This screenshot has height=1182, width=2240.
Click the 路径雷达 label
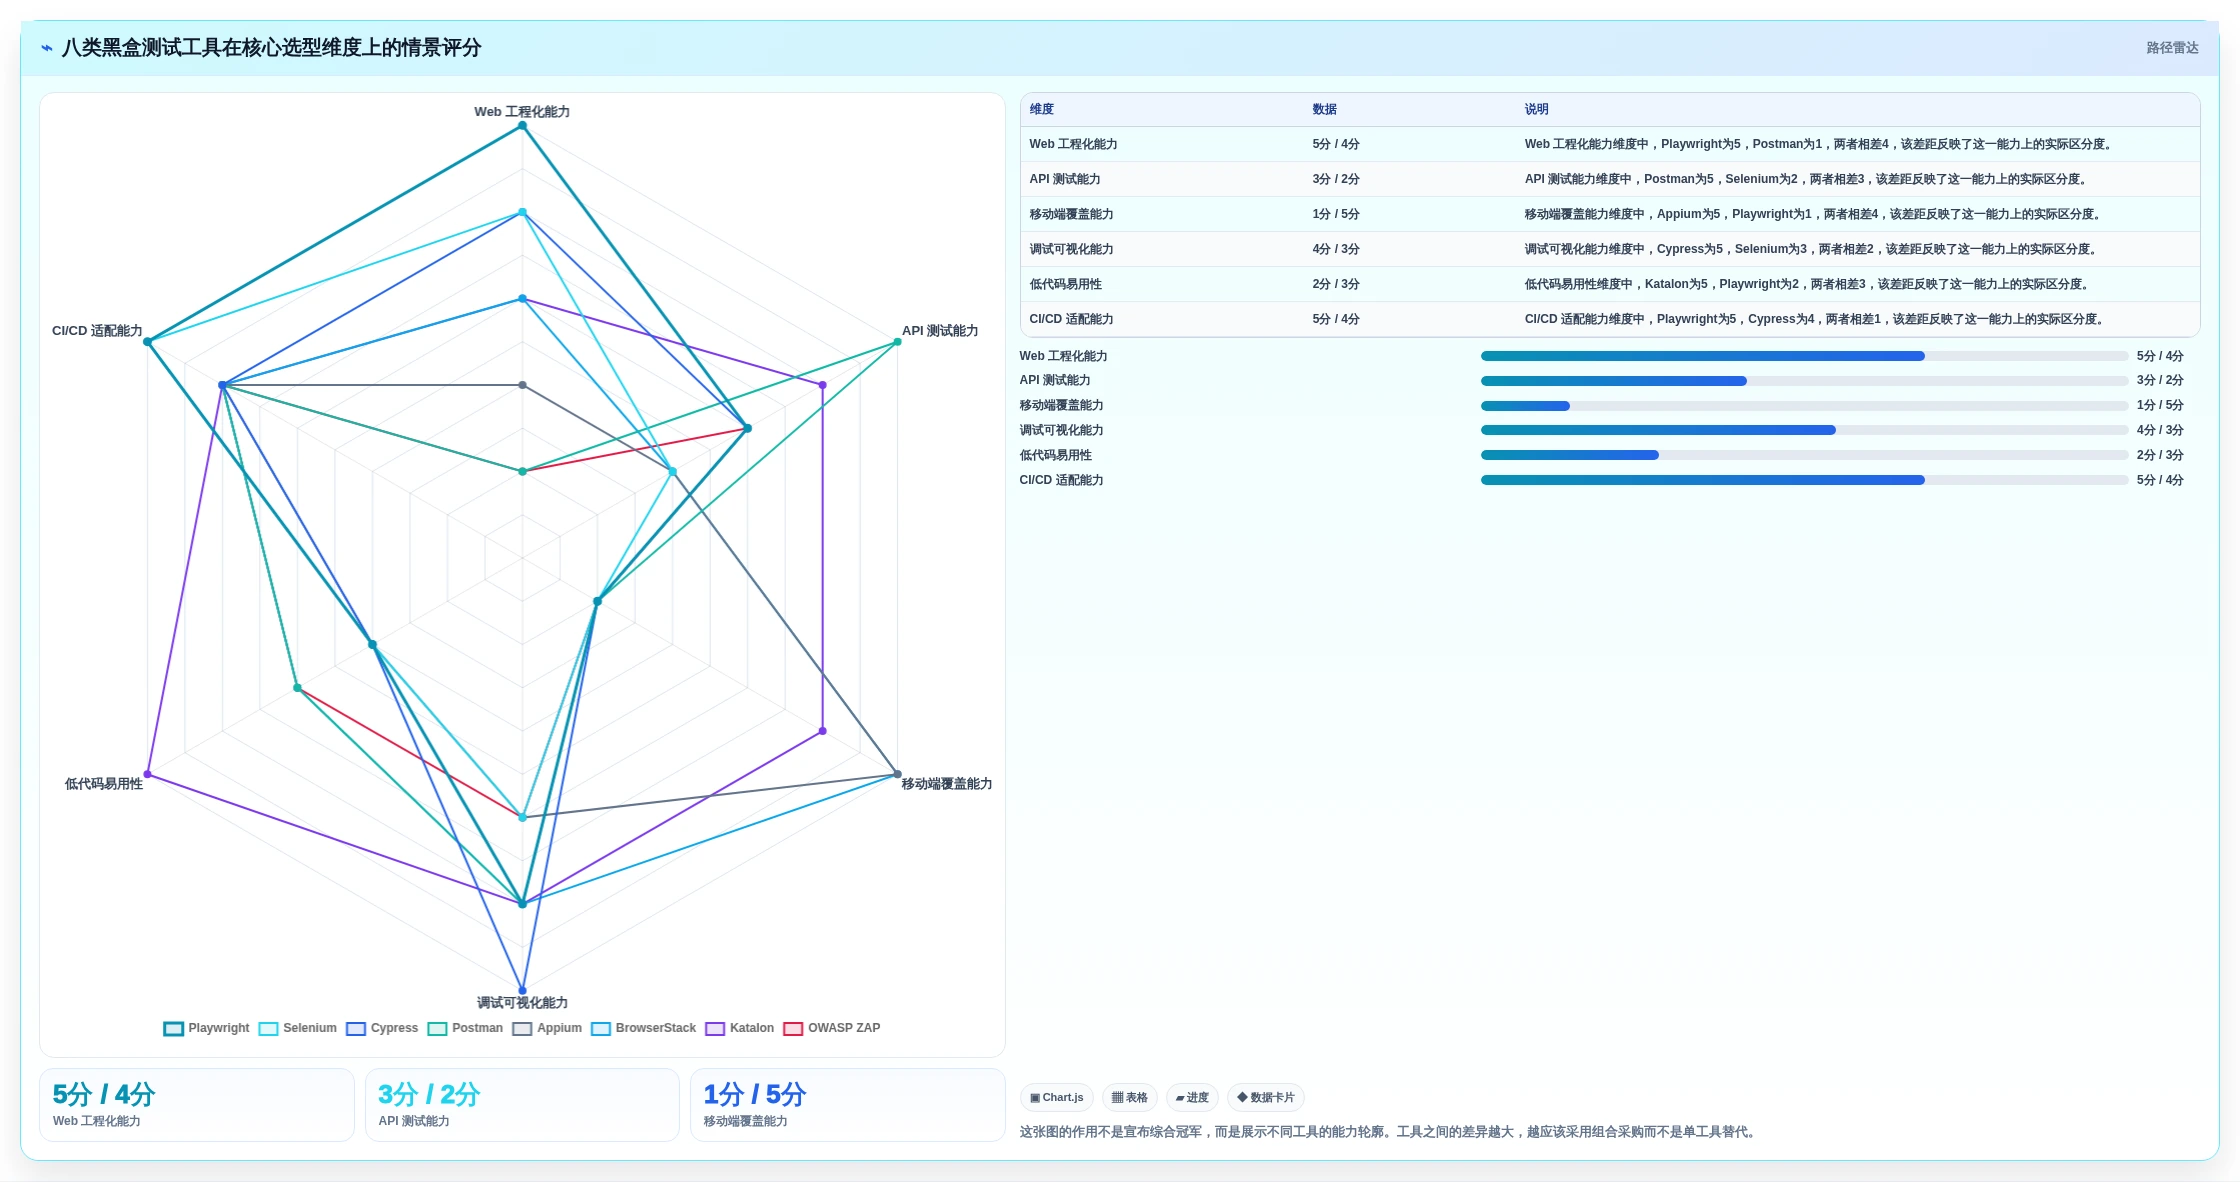[x=2172, y=47]
